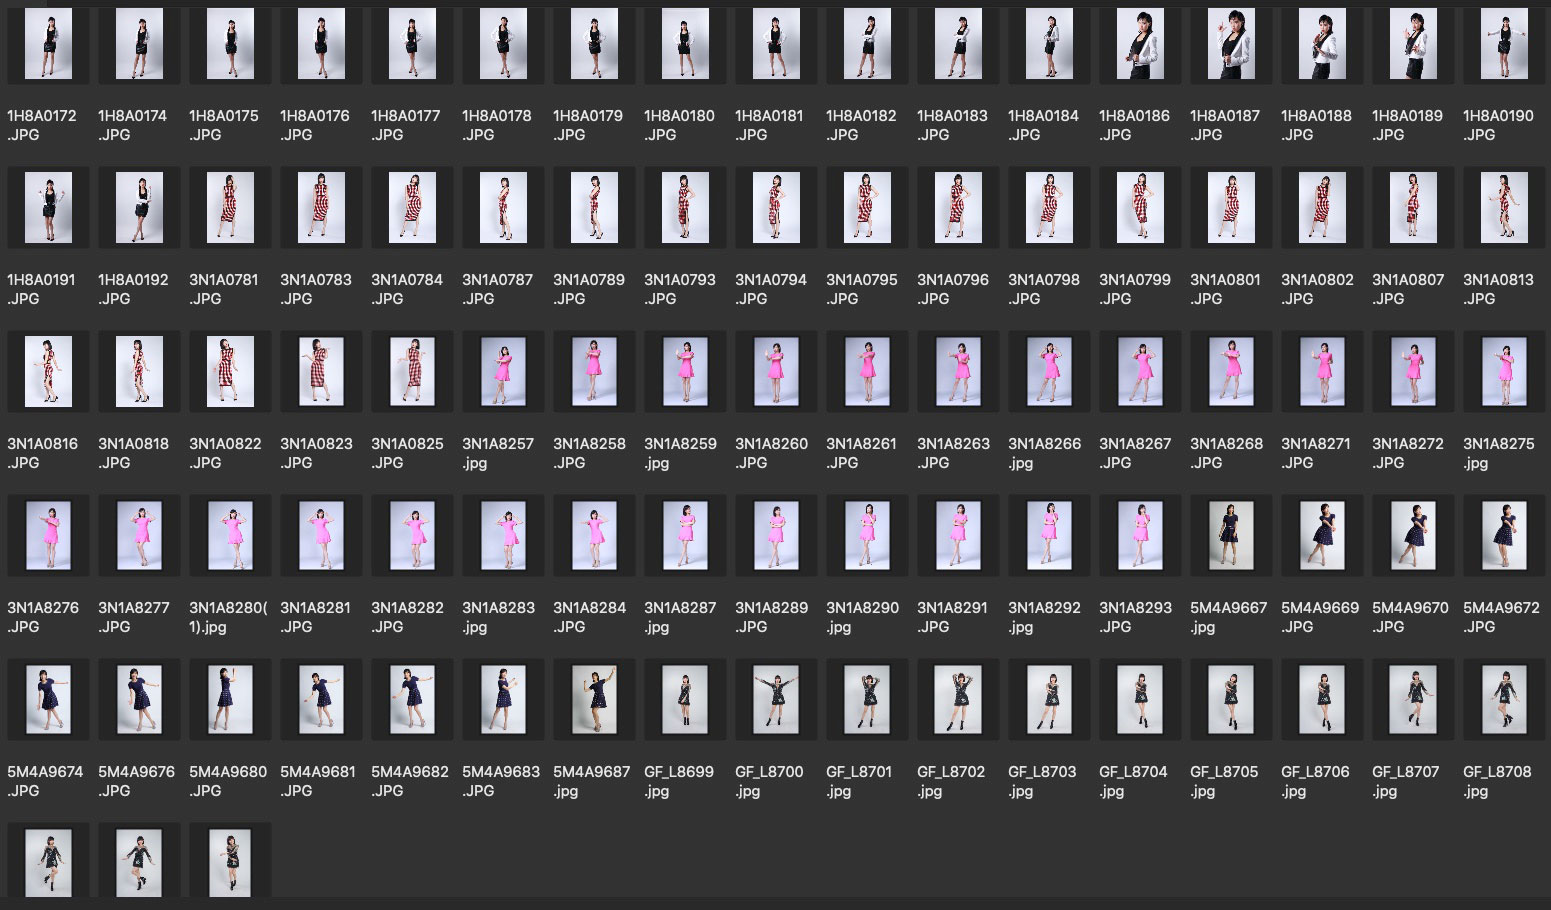This screenshot has width=1551, height=910.
Task: Select the name 3N1A8282.JPG
Action: [407, 617]
